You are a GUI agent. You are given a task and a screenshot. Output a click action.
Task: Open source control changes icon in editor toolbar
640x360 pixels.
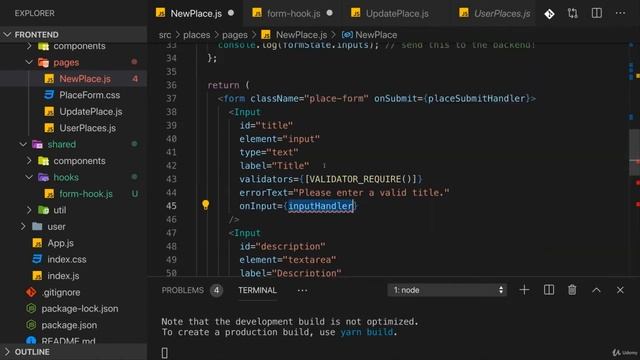549,14
